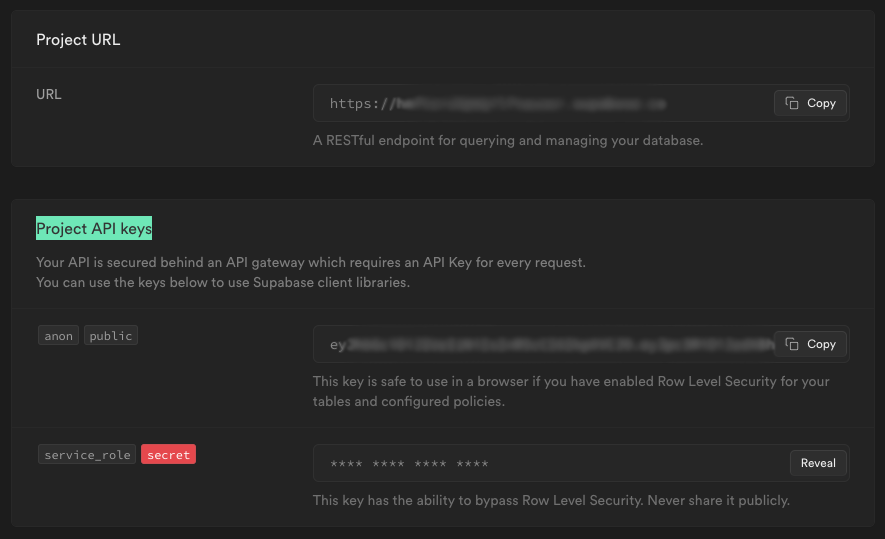Click the highlighted Project API keys heading
The image size is (885, 539).
pos(94,228)
